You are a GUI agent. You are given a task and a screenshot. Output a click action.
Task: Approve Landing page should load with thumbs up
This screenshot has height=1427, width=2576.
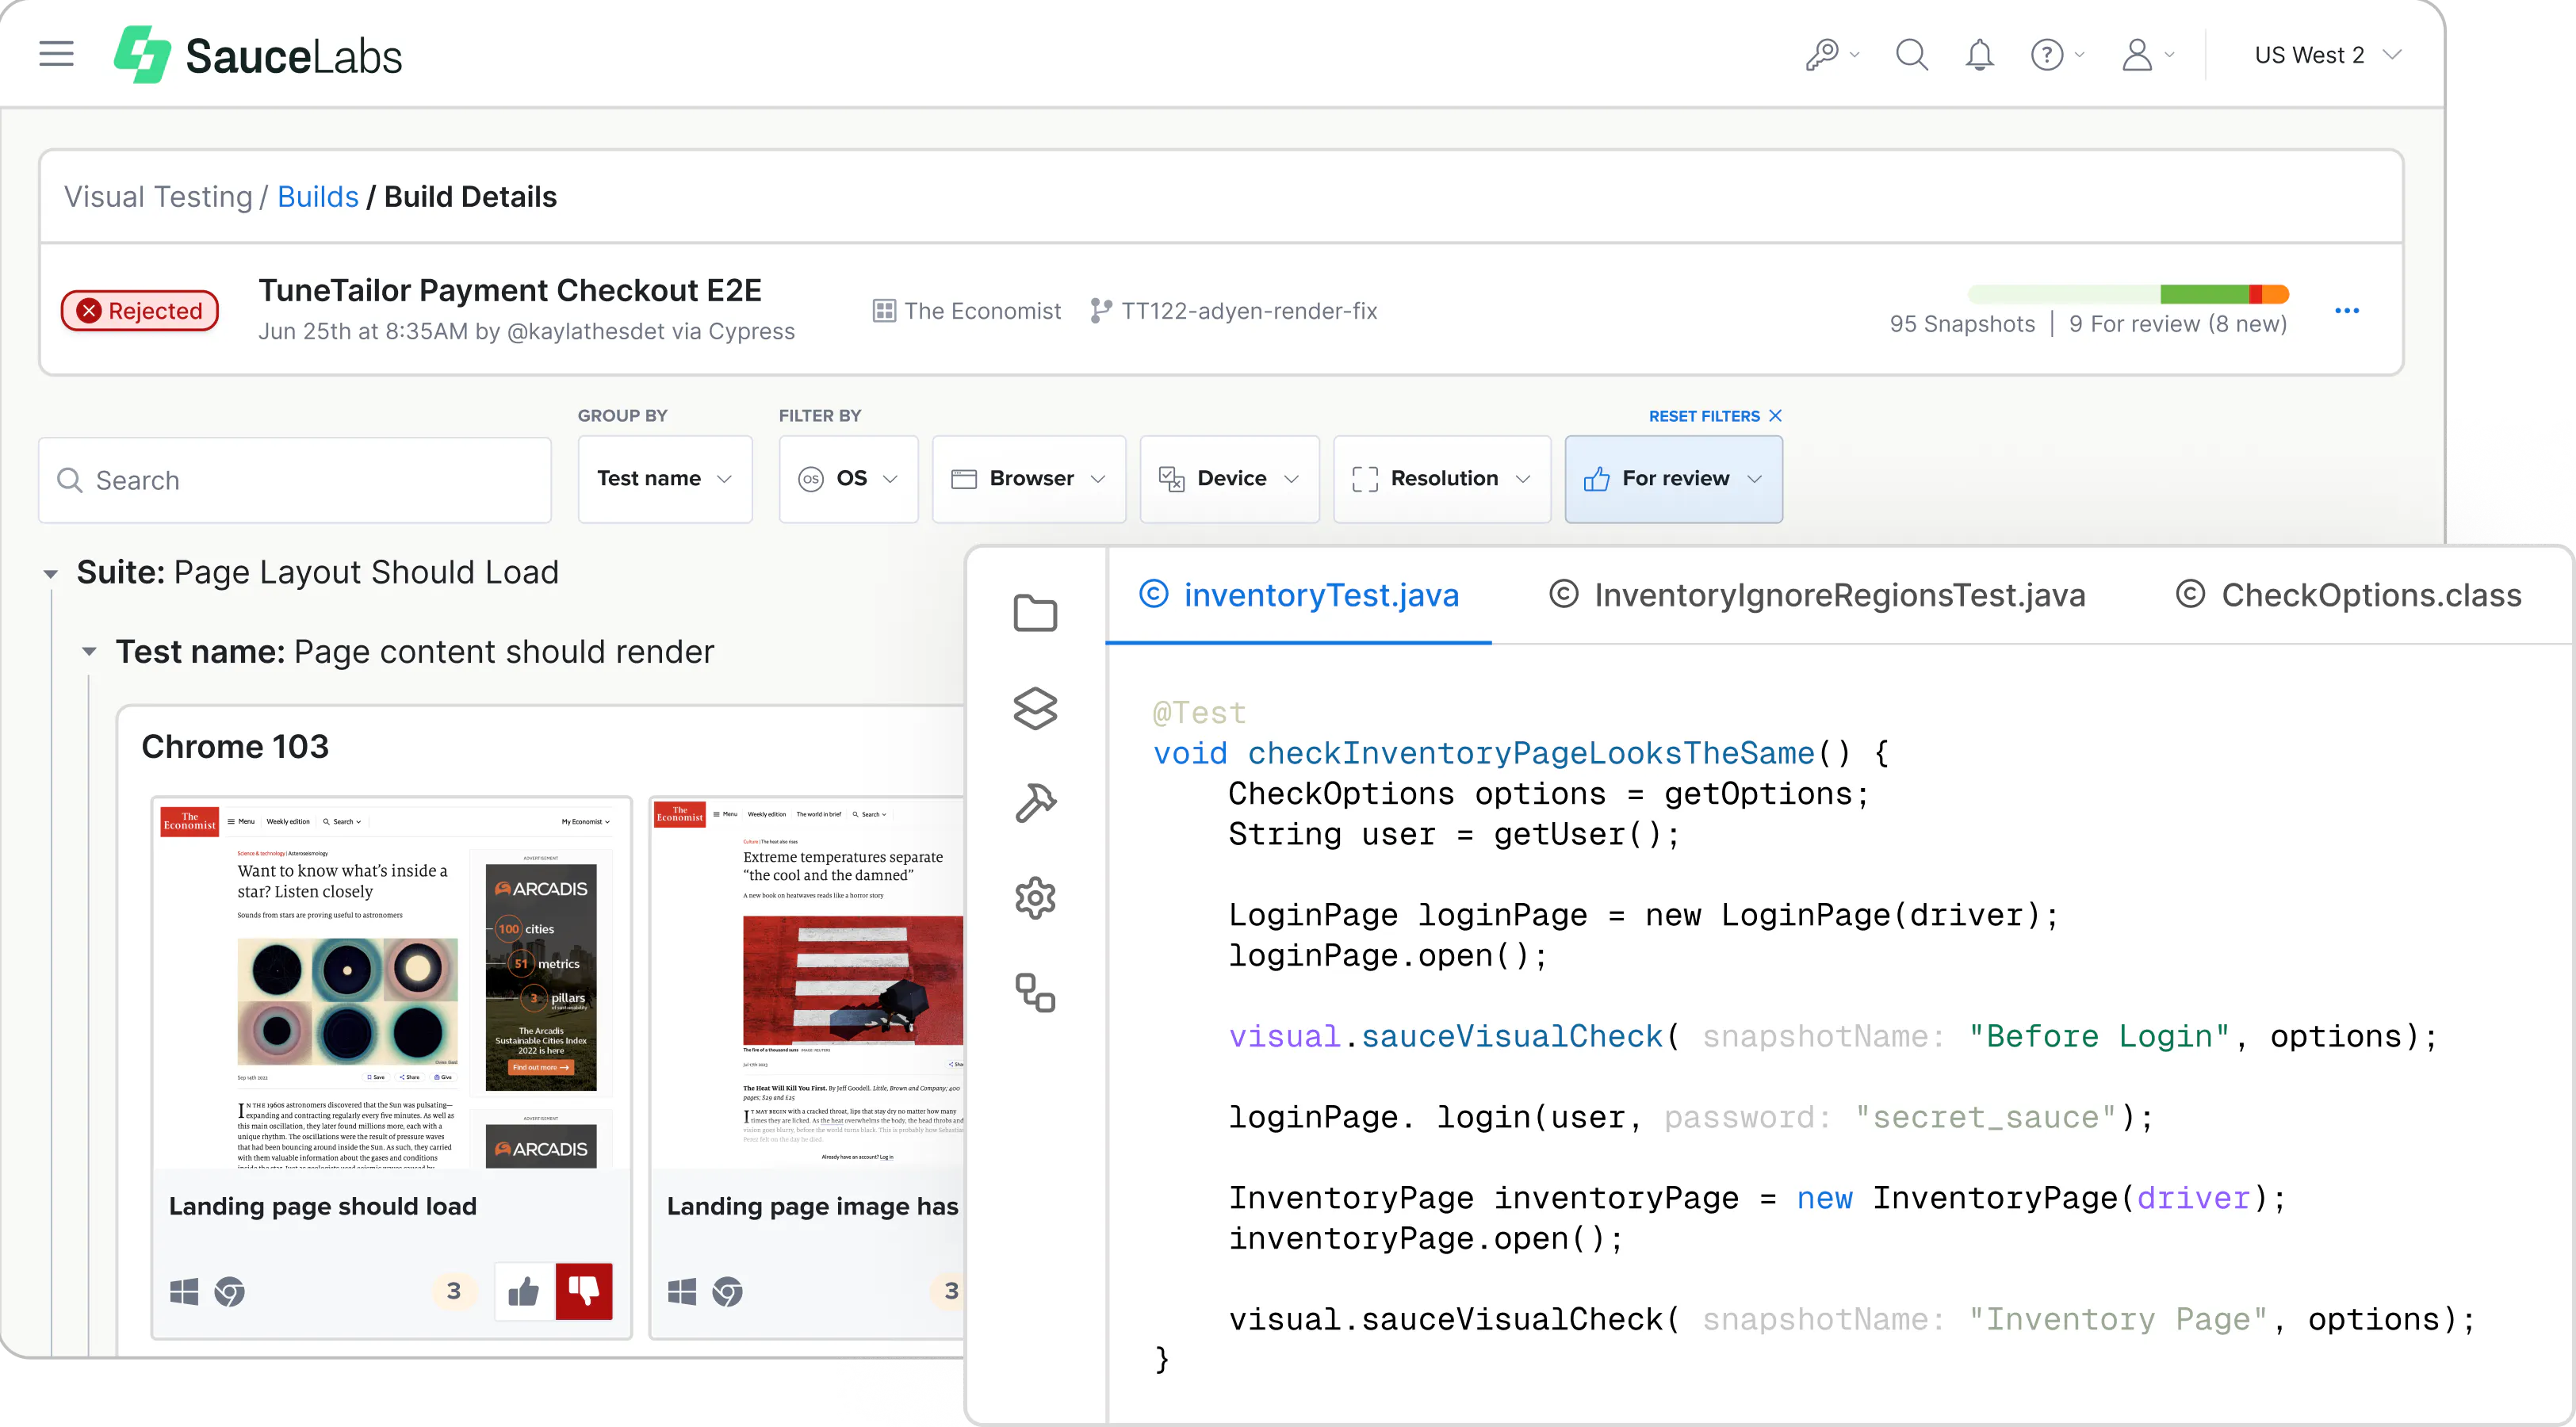524,1291
